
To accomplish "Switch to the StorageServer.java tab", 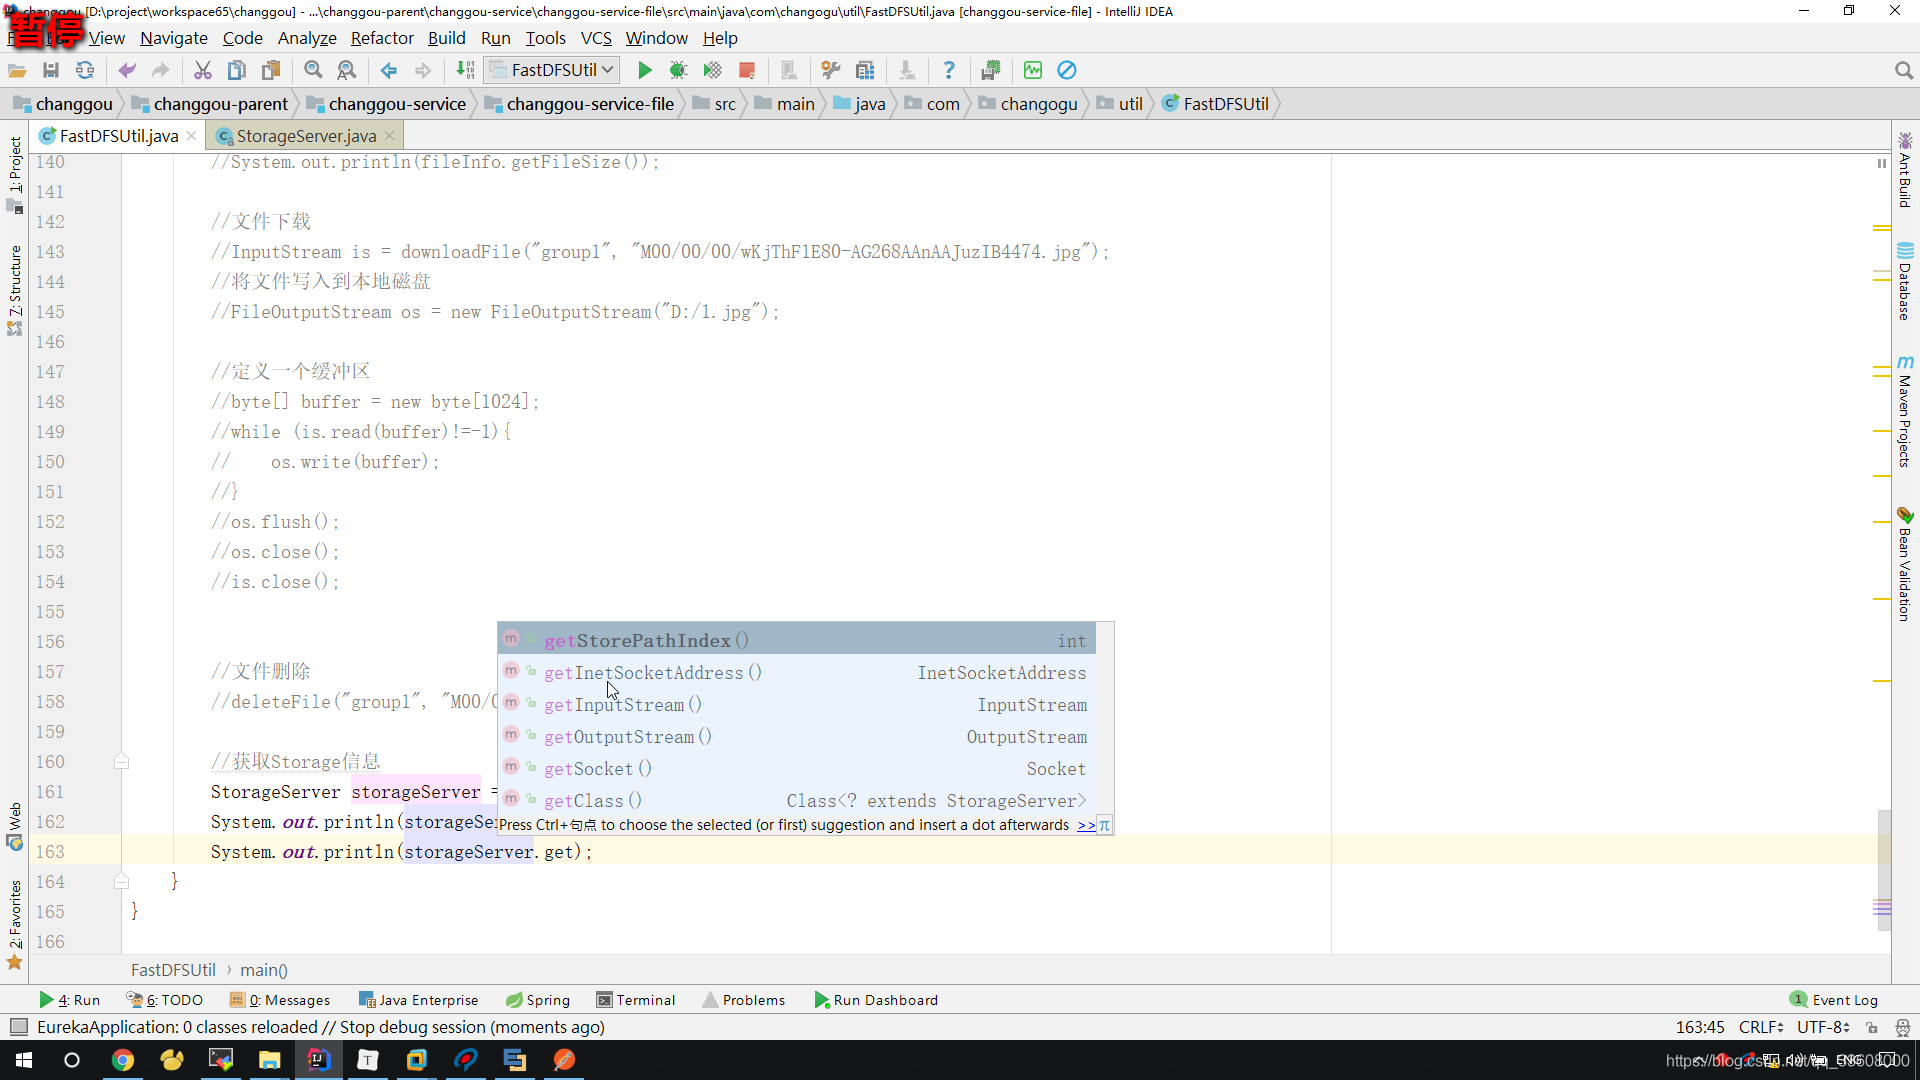I will coord(305,136).
